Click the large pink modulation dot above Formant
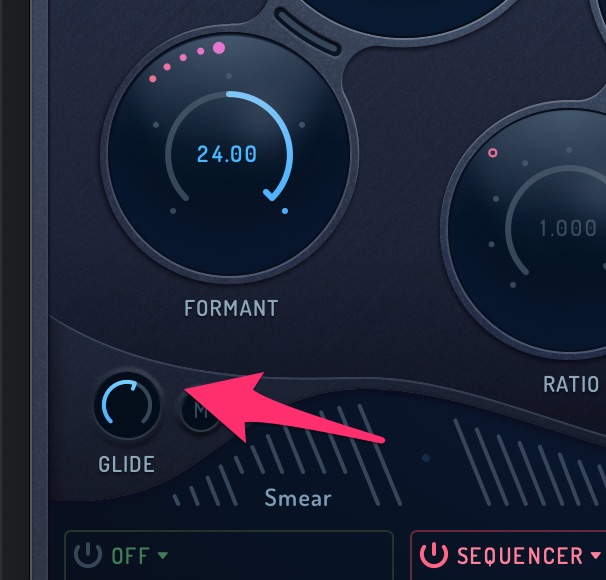This screenshot has height=580, width=606. click(x=219, y=48)
